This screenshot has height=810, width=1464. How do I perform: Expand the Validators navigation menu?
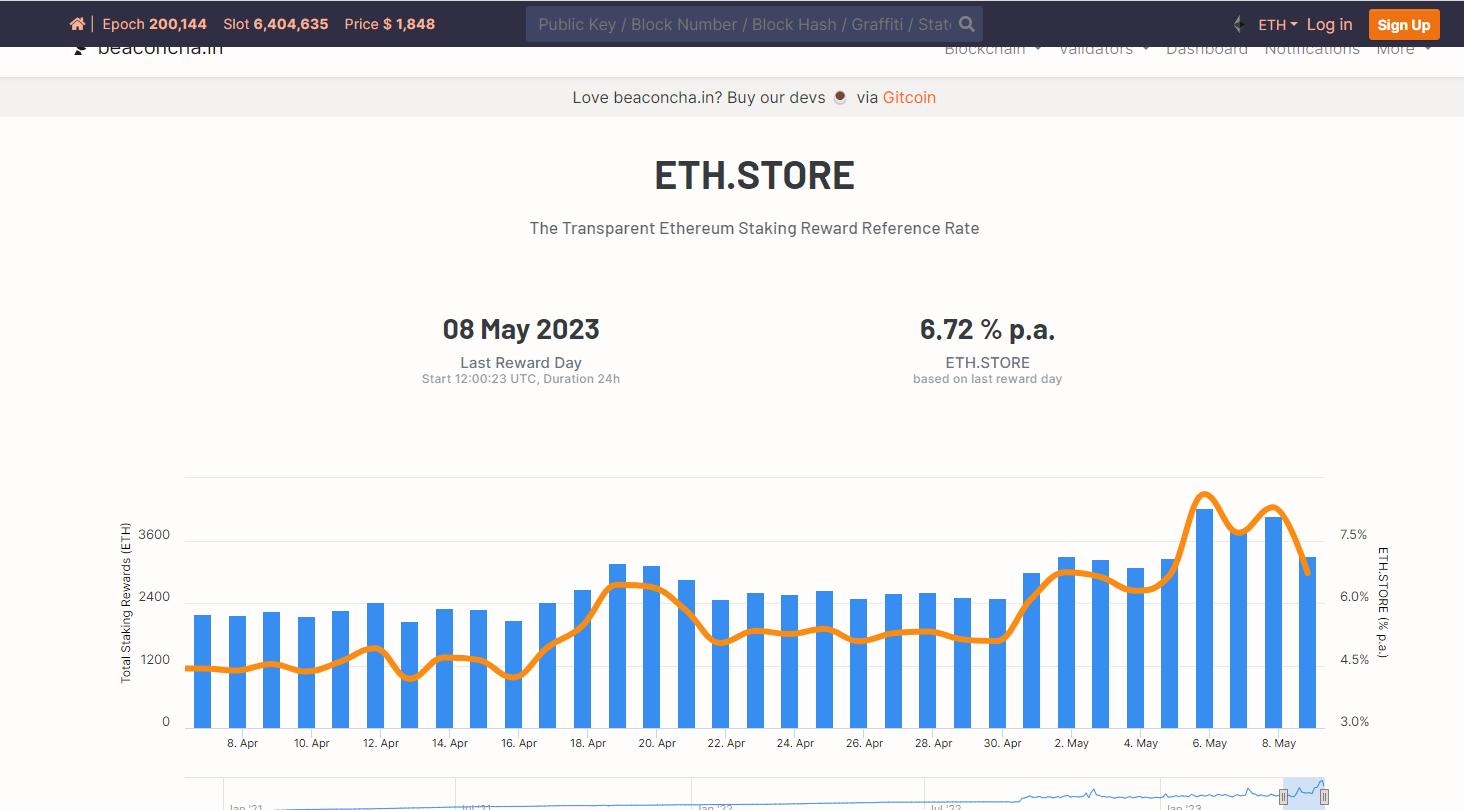point(1103,50)
